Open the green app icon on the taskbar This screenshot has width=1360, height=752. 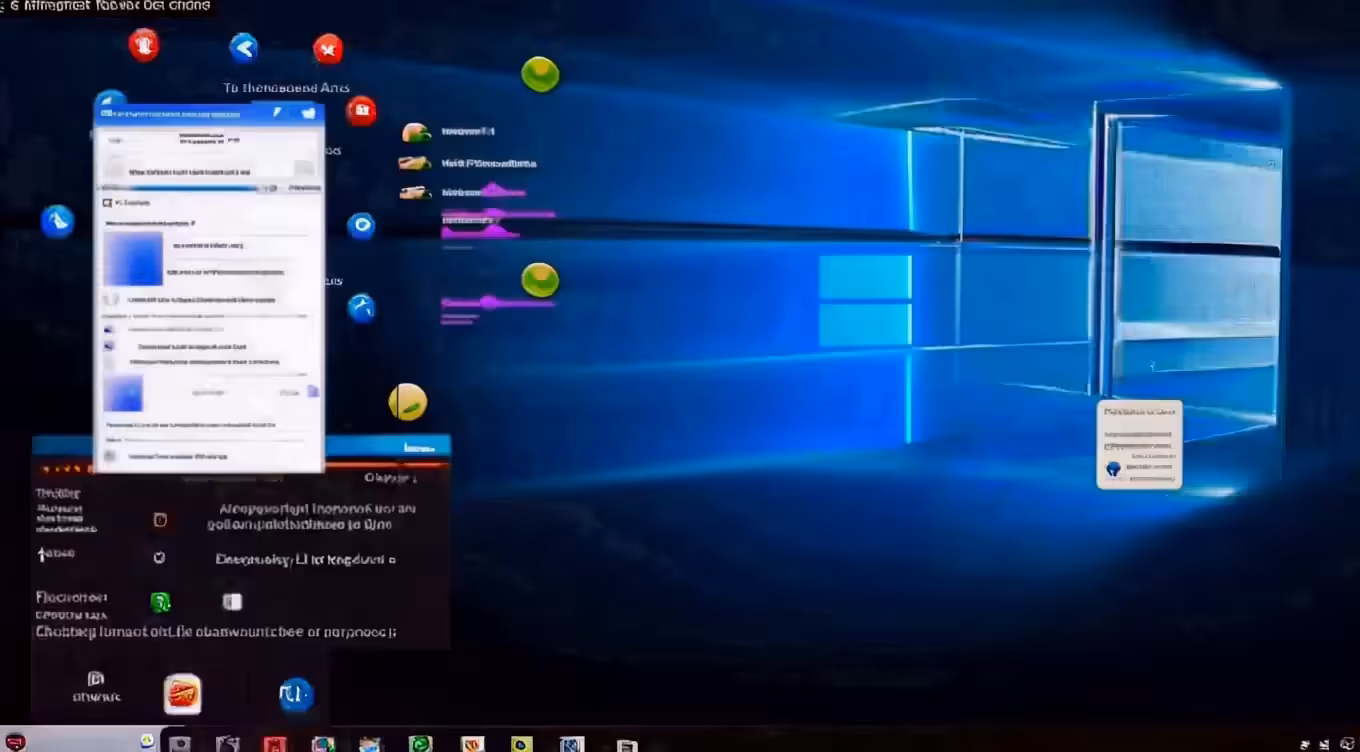[421, 744]
